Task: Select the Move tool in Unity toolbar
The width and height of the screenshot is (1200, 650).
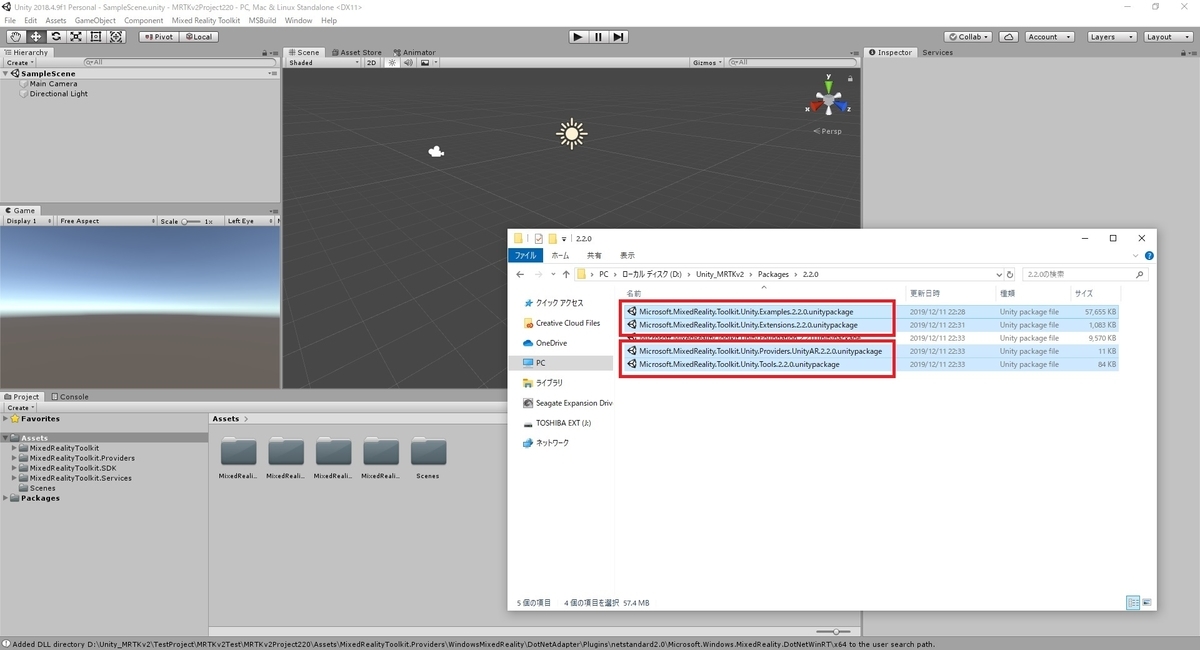Action: [x=35, y=36]
